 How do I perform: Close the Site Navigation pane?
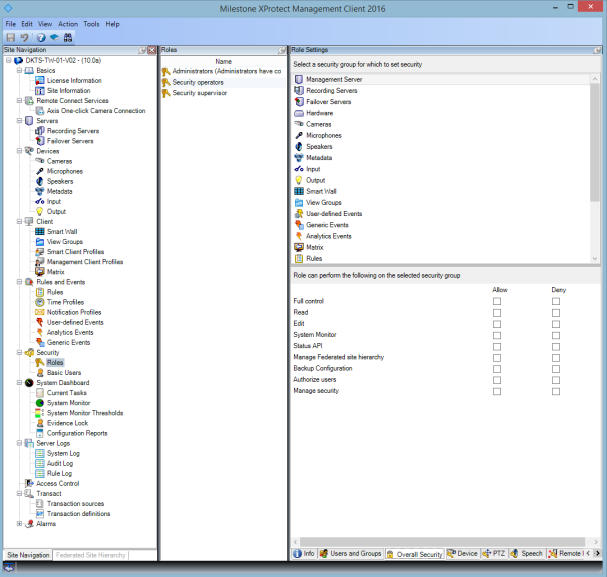[152, 50]
